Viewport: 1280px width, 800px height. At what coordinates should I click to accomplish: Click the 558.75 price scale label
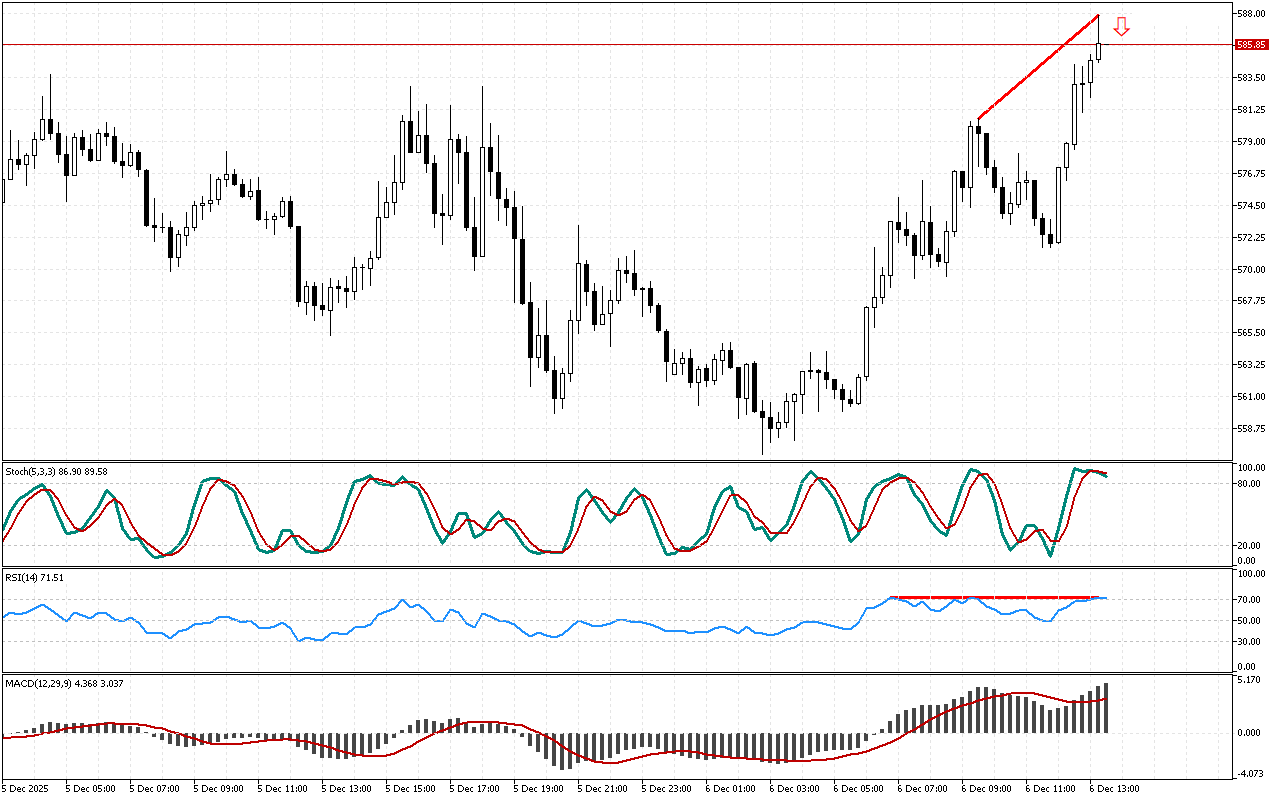[1251, 428]
